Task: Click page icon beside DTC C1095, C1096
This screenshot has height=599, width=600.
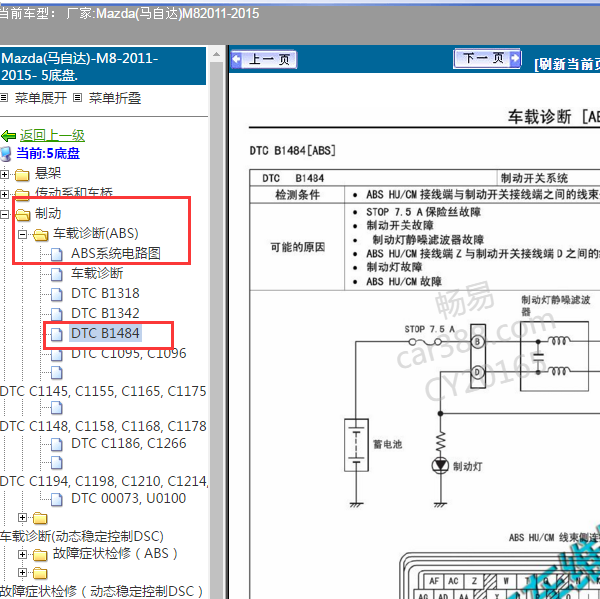Action: click(x=57, y=355)
